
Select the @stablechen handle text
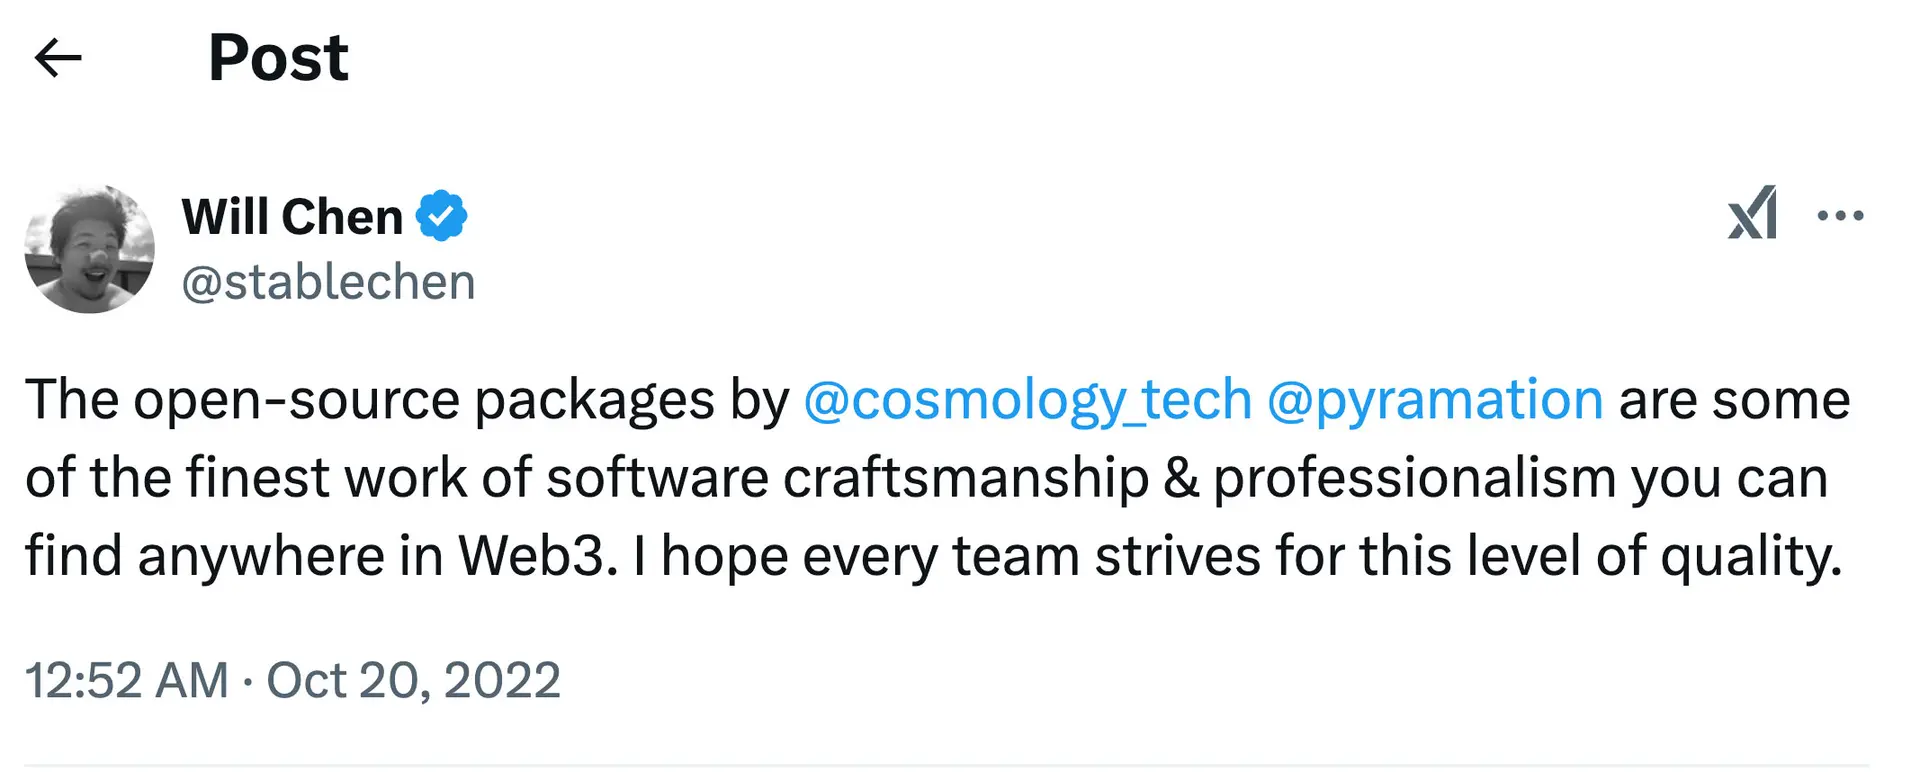tap(328, 282)
